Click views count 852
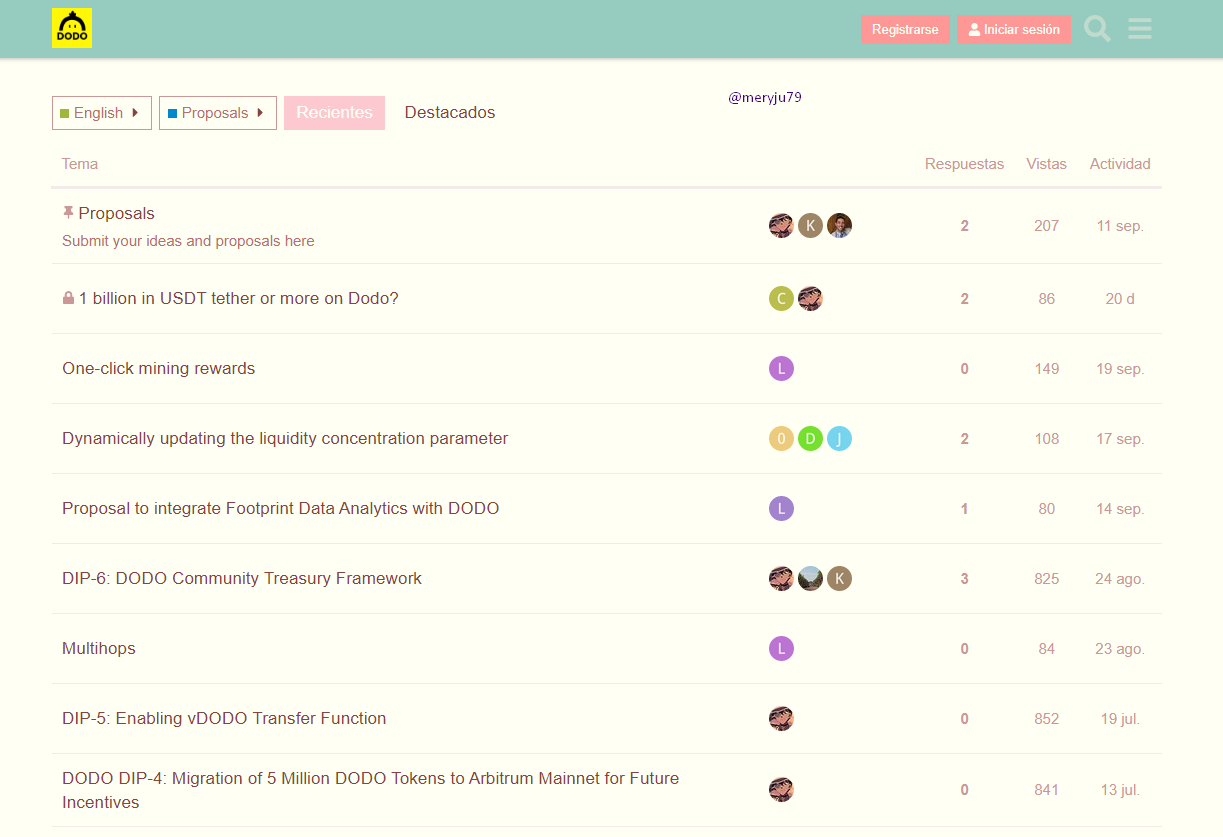 point(1047,719)
